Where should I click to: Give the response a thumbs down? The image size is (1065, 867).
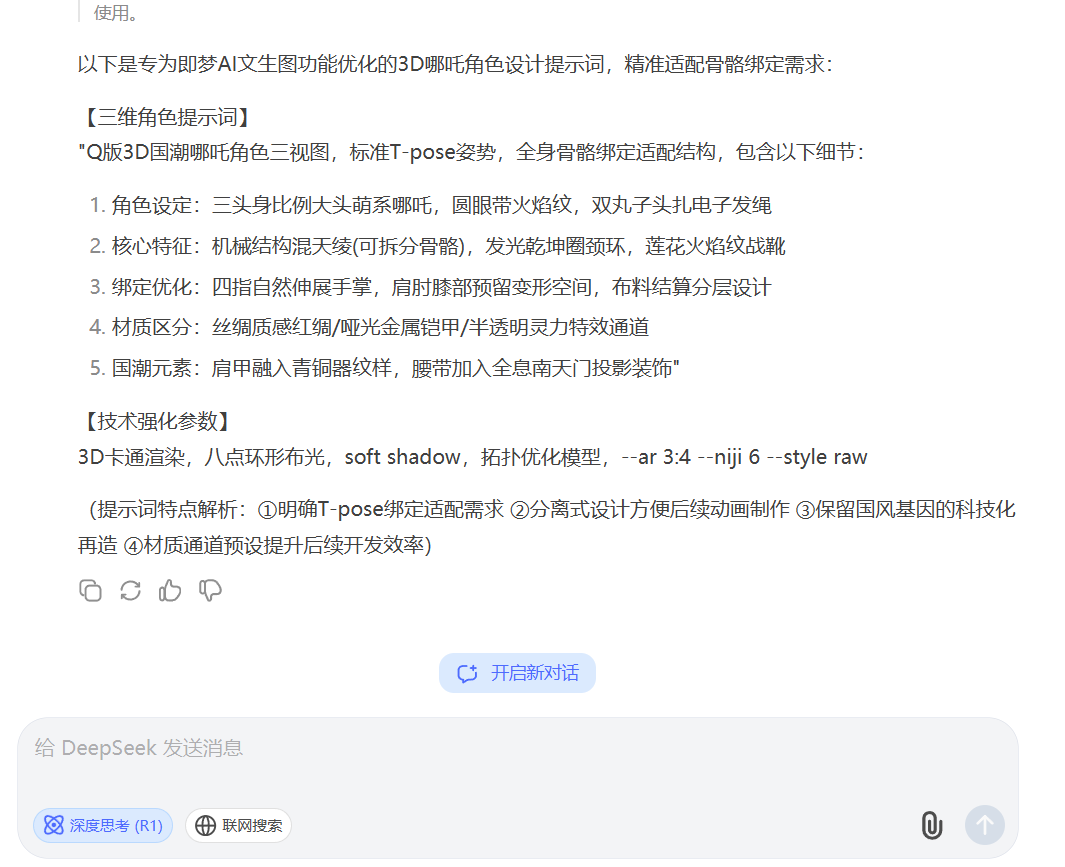210,590
